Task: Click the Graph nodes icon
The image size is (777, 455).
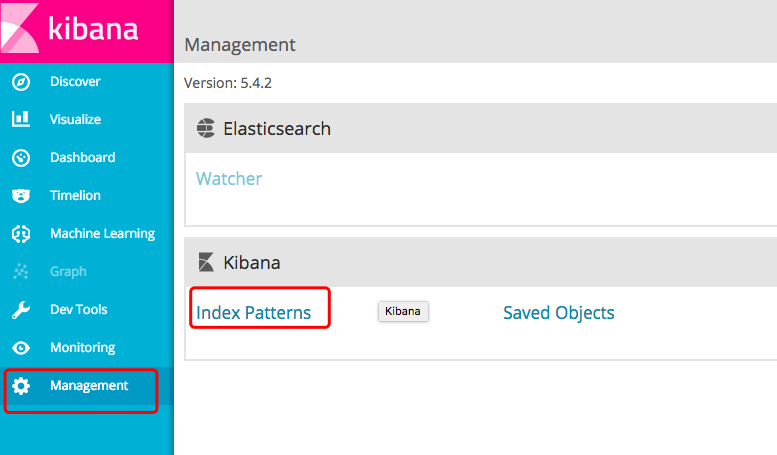Action: click(21, 272)
